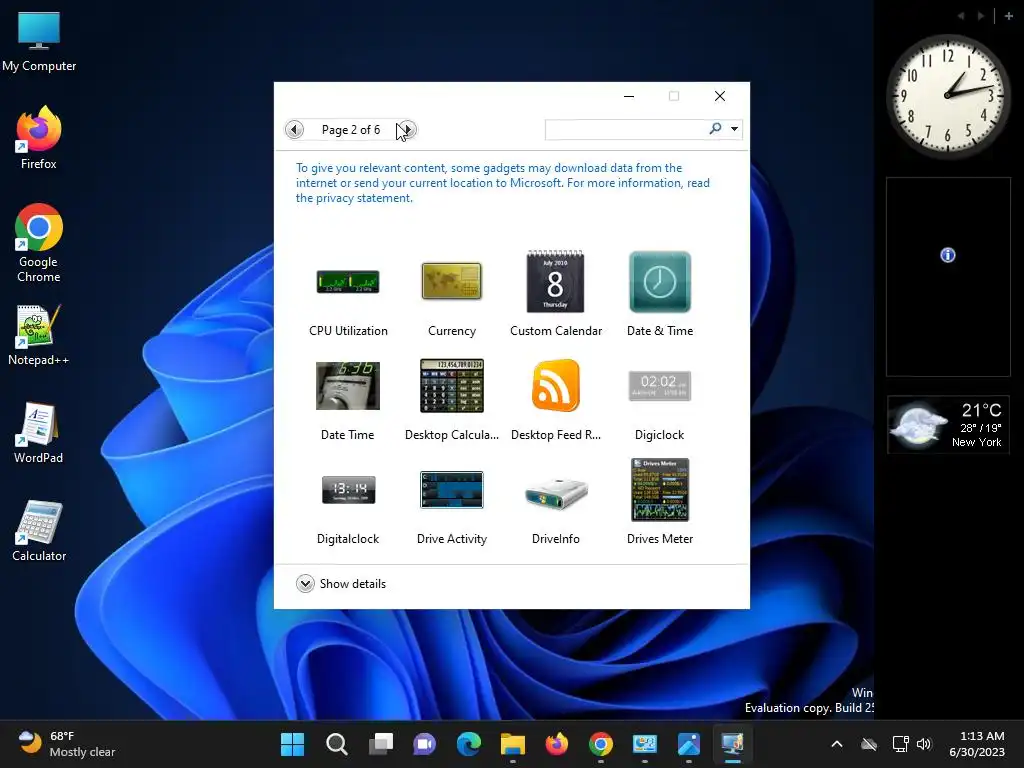Screen dimensions: 1024x768
Task: Open the Control Panel icon on taskbar
Action: tap(645, 744)
